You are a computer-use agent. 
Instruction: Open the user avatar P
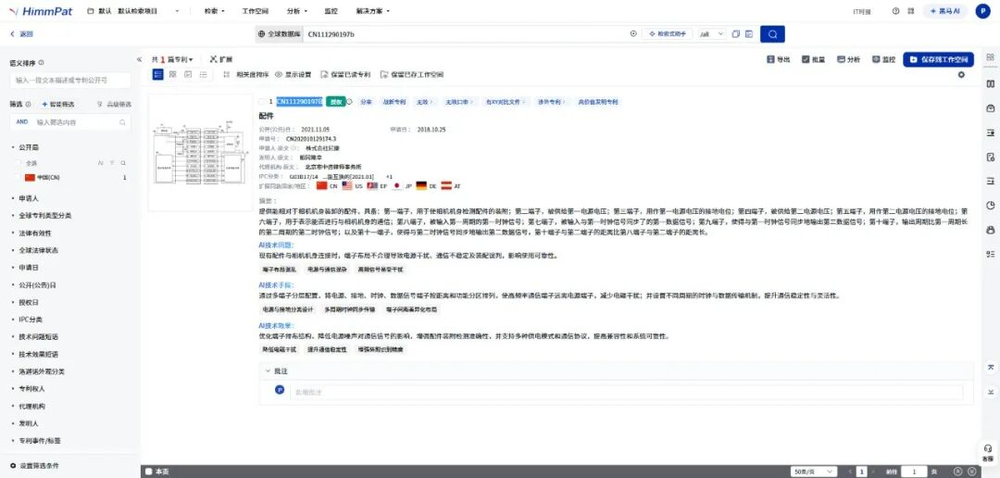coord(982,11)
